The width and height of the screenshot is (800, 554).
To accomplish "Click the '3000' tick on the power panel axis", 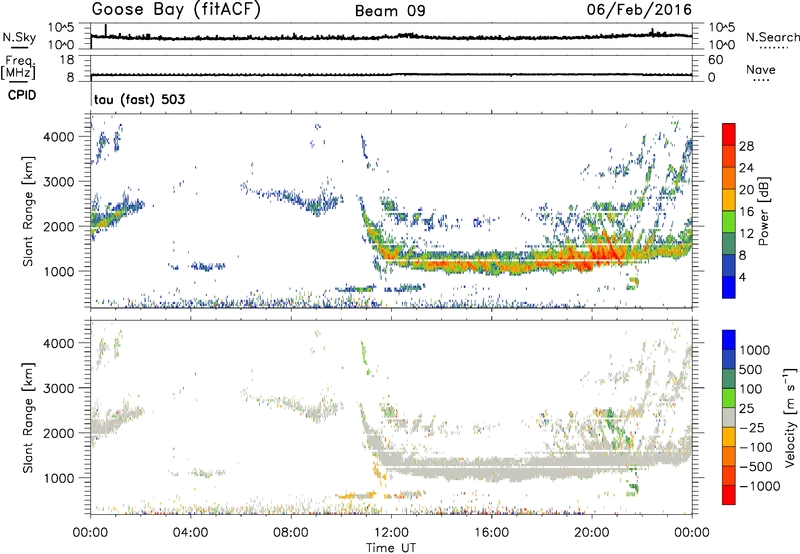I will pyautogui.click(x=59, y=182).
